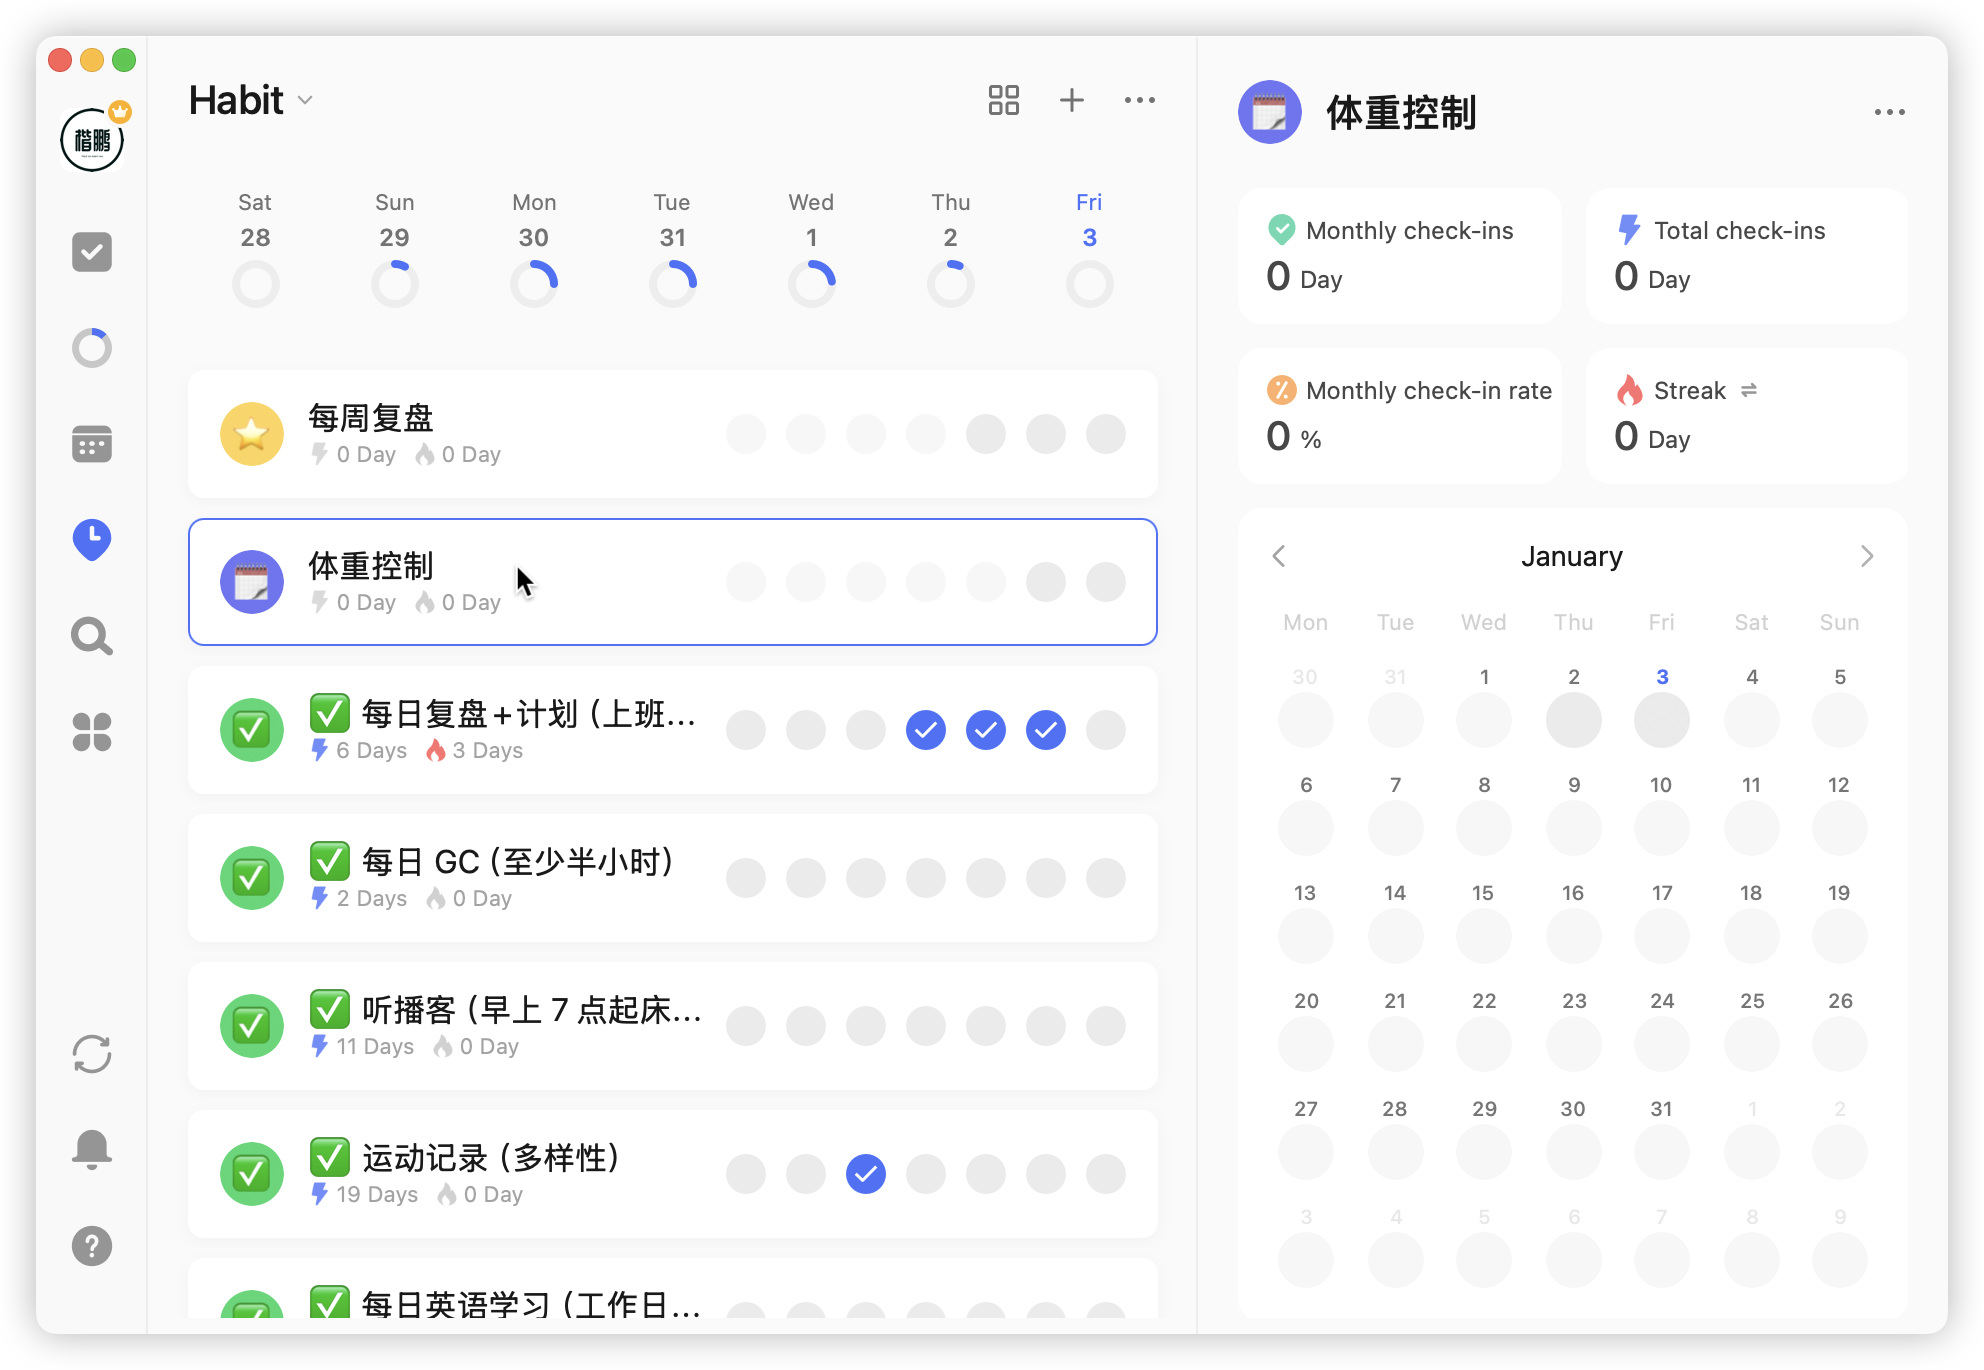This screenshot has height=1370, width=1984.
Task: Click the Search magnifier sidebar icon
Action: click(x=92, y=636)
